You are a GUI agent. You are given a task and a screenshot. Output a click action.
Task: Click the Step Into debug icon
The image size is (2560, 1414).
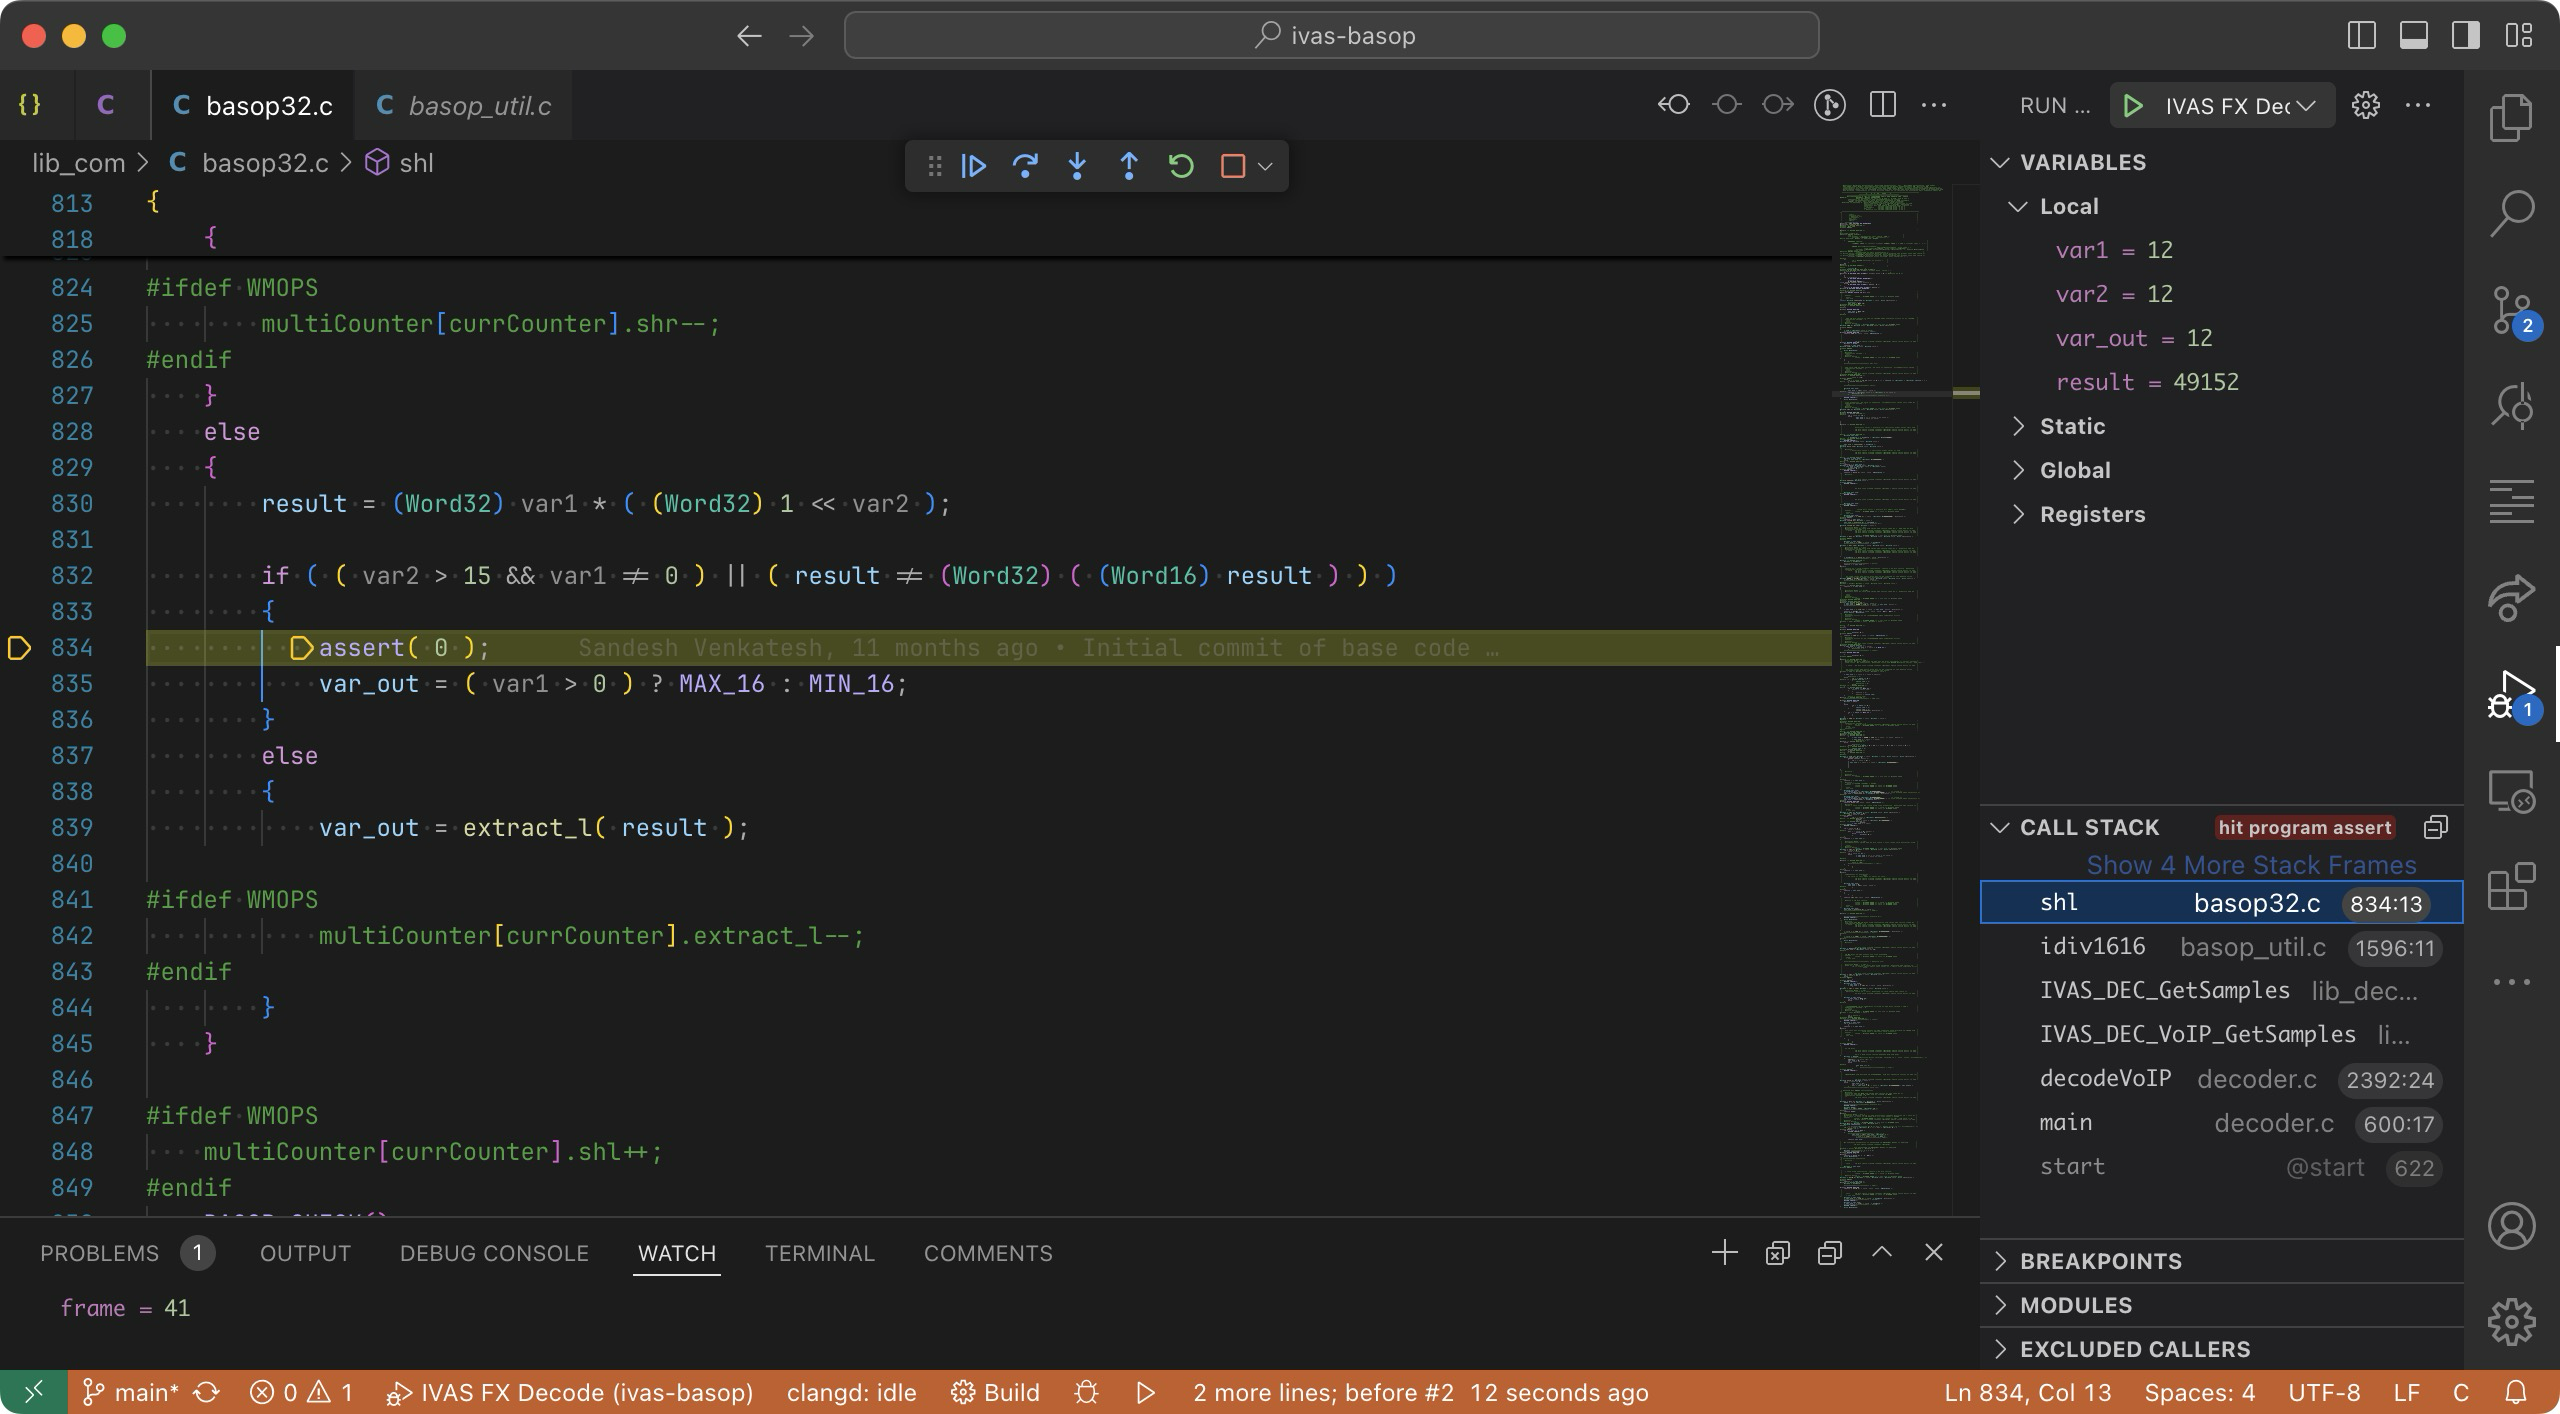1077,166
